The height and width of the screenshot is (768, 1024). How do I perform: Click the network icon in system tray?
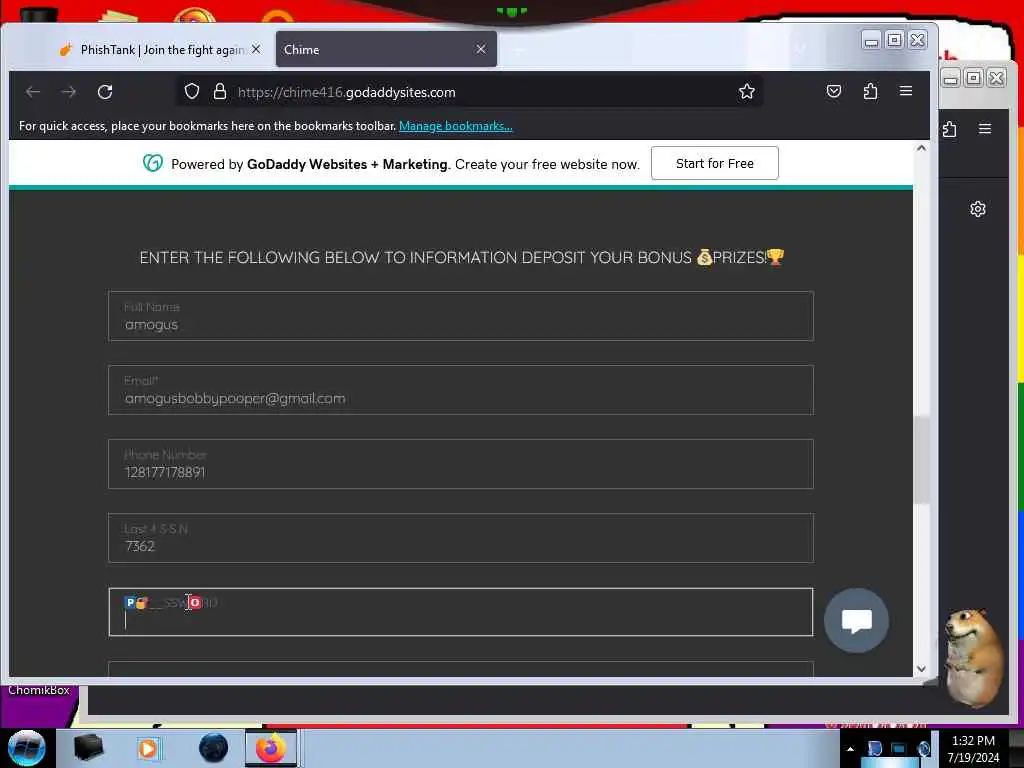point(899,749)
